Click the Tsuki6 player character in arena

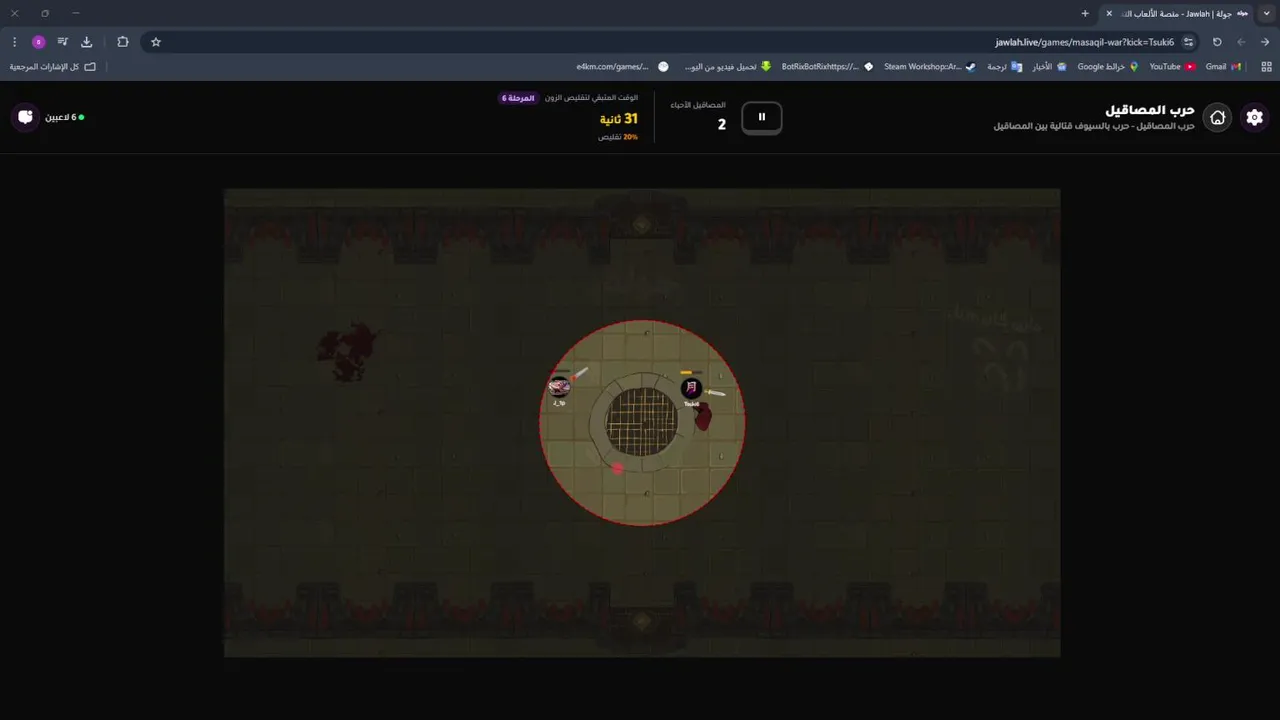click(691, 388)
